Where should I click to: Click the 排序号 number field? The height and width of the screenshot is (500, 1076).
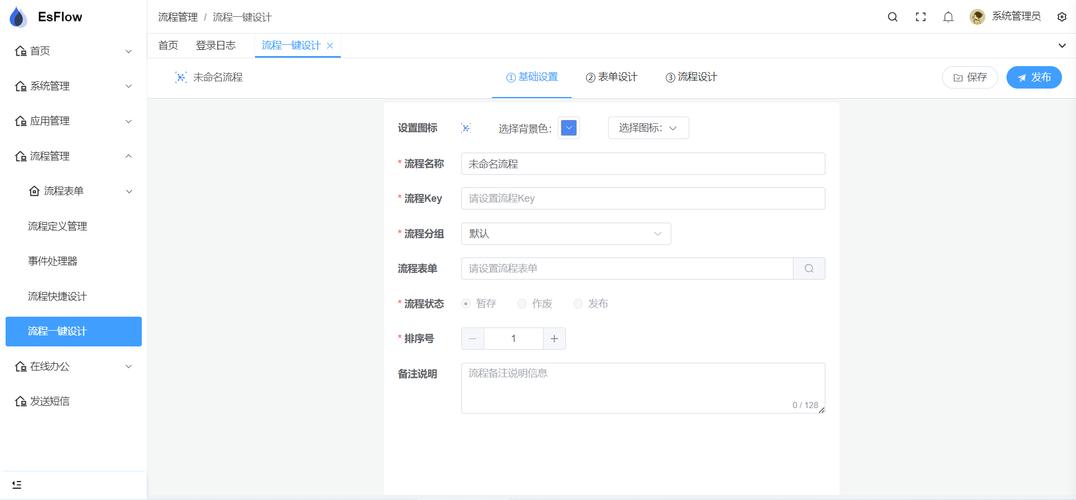513,339
